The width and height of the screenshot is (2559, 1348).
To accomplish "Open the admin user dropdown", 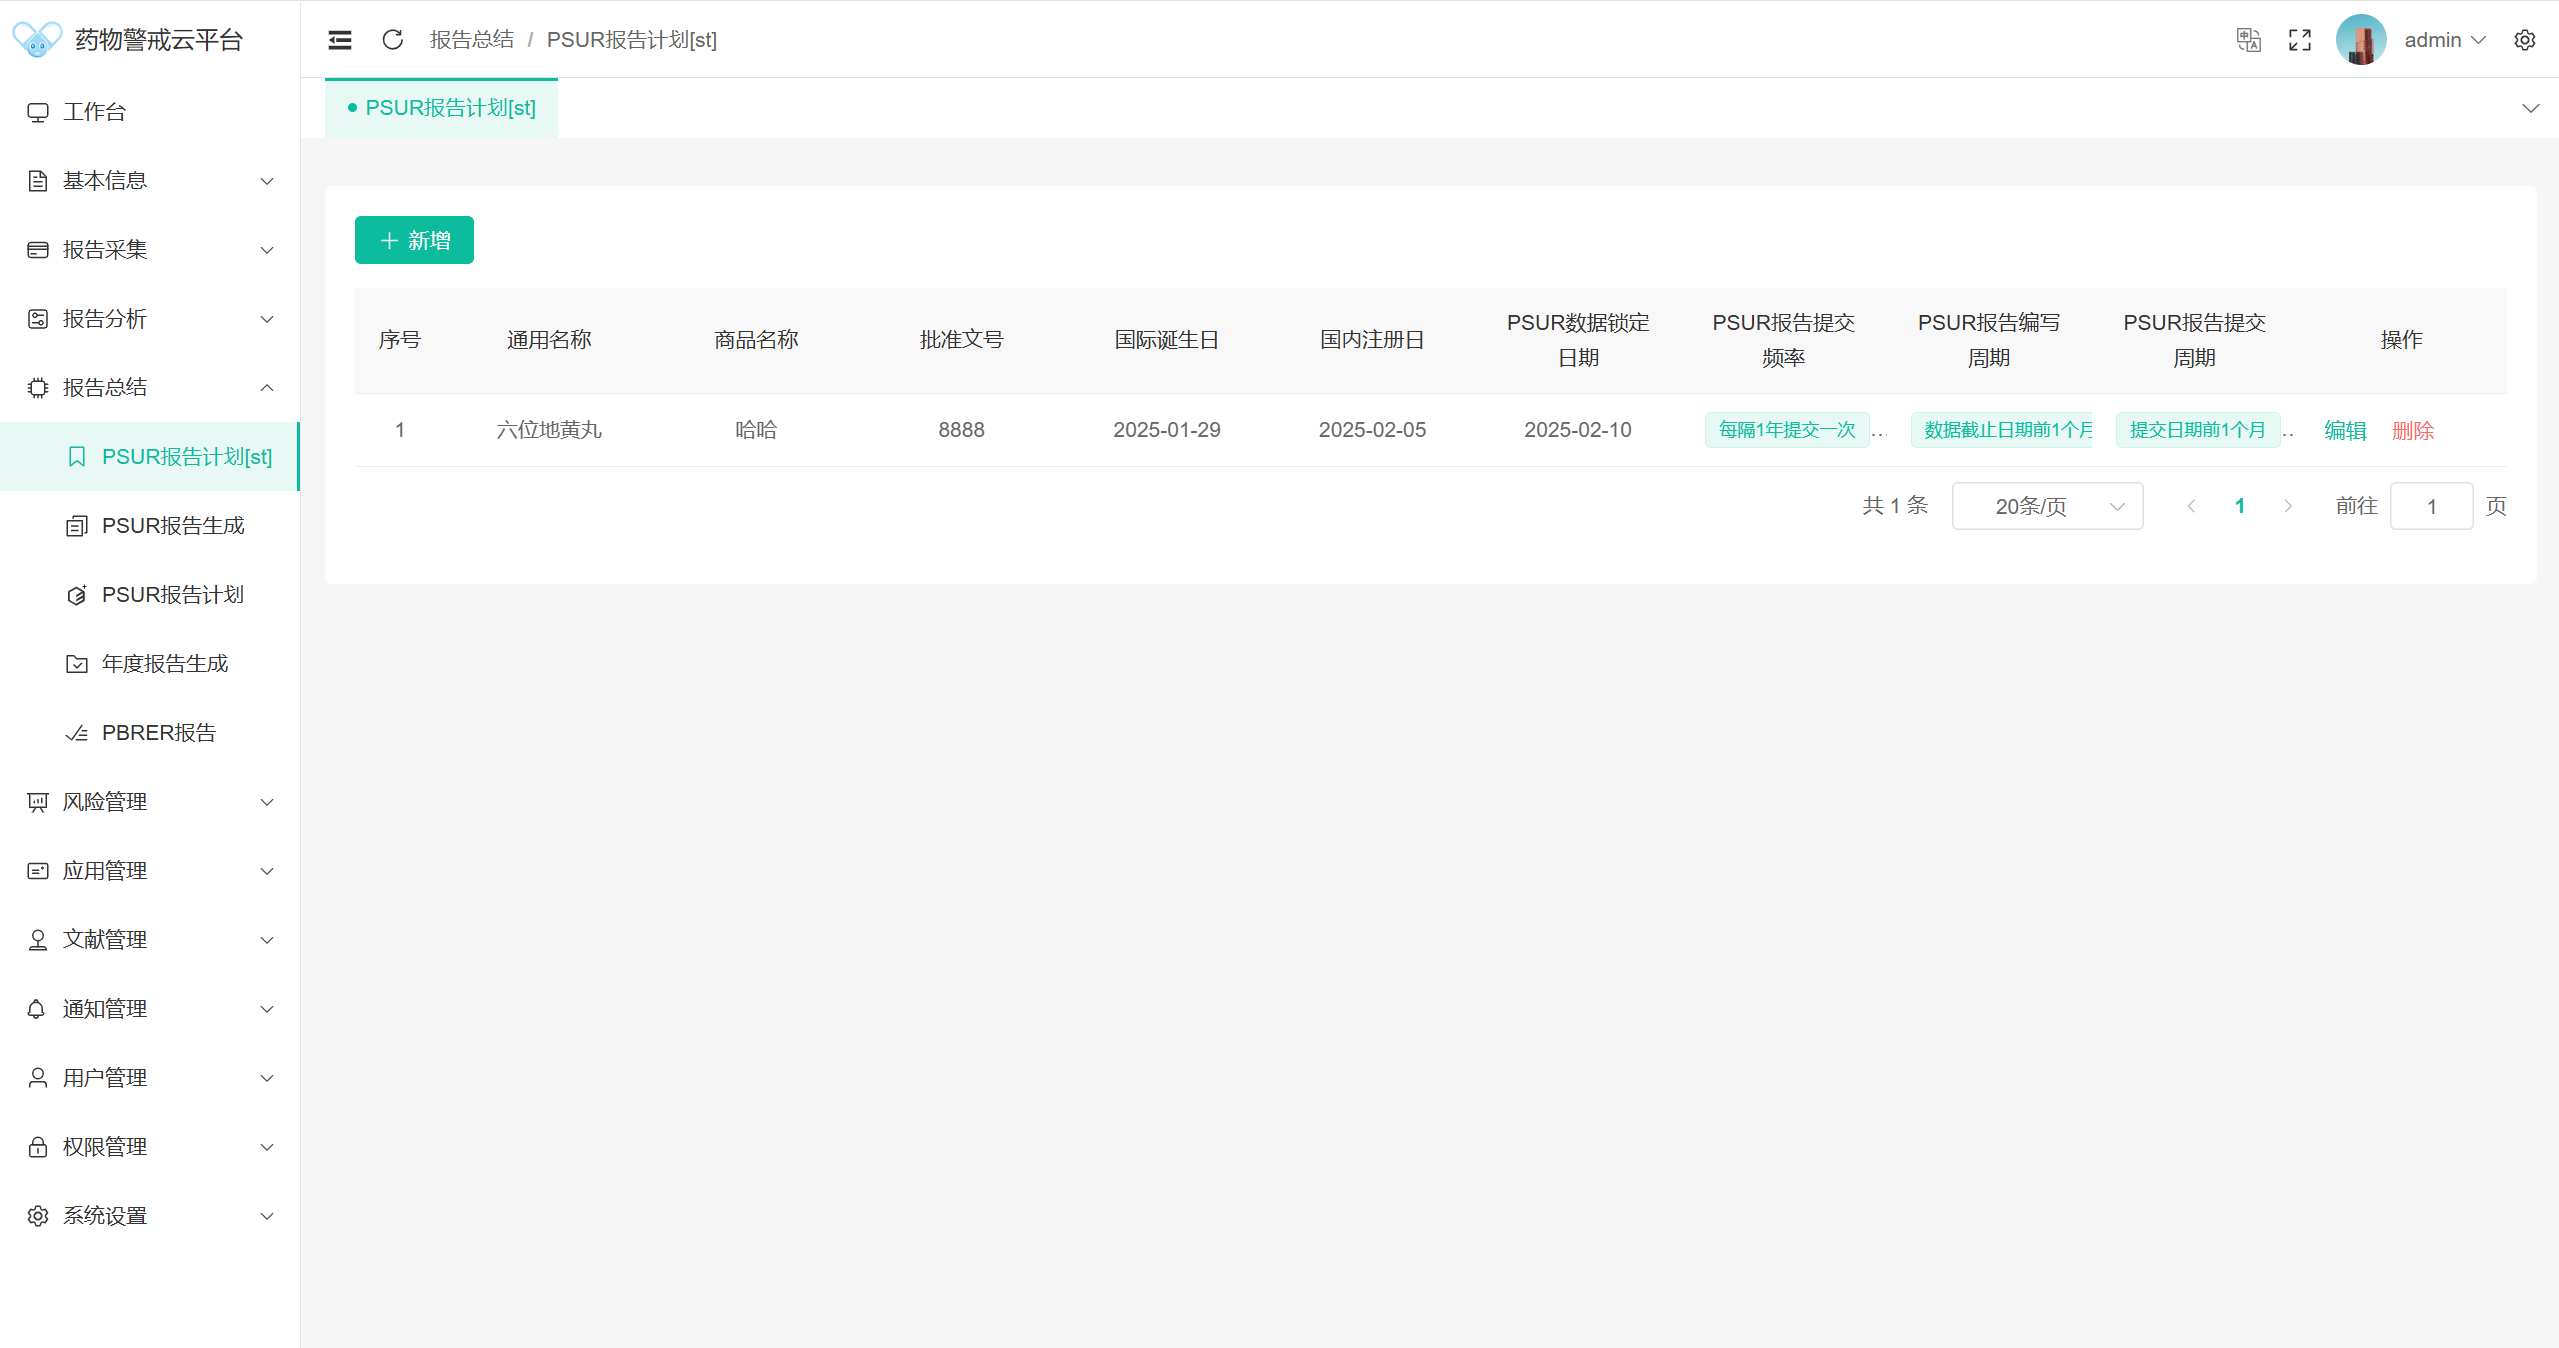I will pos(2444,40).
